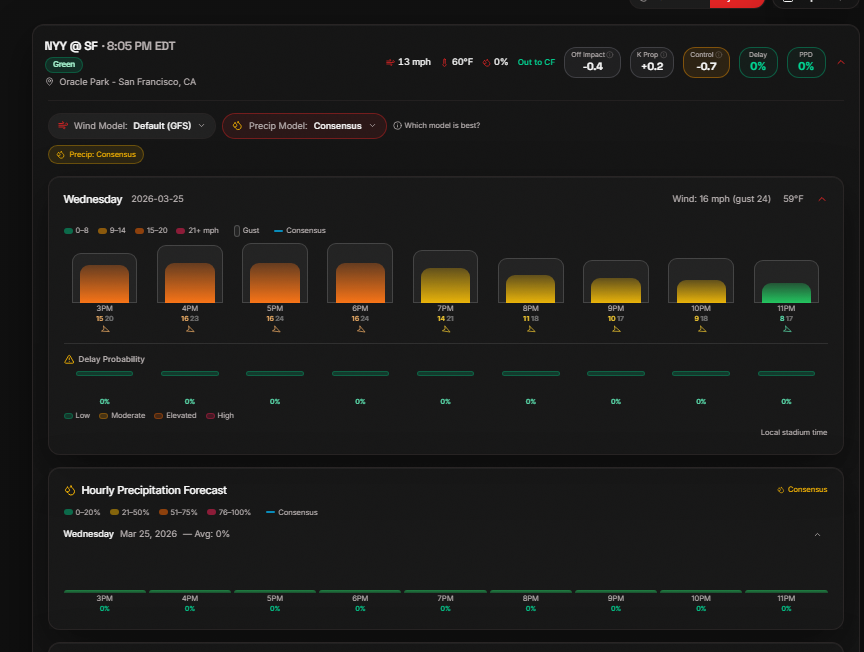This screenshot has height=652, width=864.
Task: Click the warning triangle icon beside Delay Probability
Action: coord(69,359)
